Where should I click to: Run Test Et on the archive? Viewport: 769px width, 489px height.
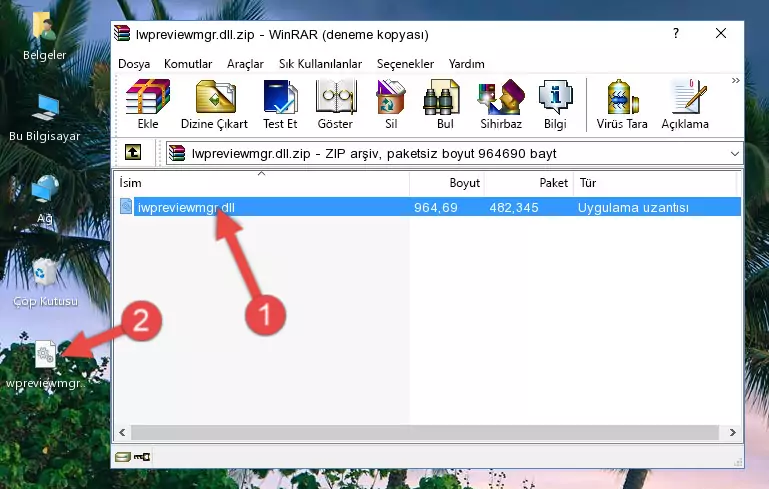click(x=280, y=105)
